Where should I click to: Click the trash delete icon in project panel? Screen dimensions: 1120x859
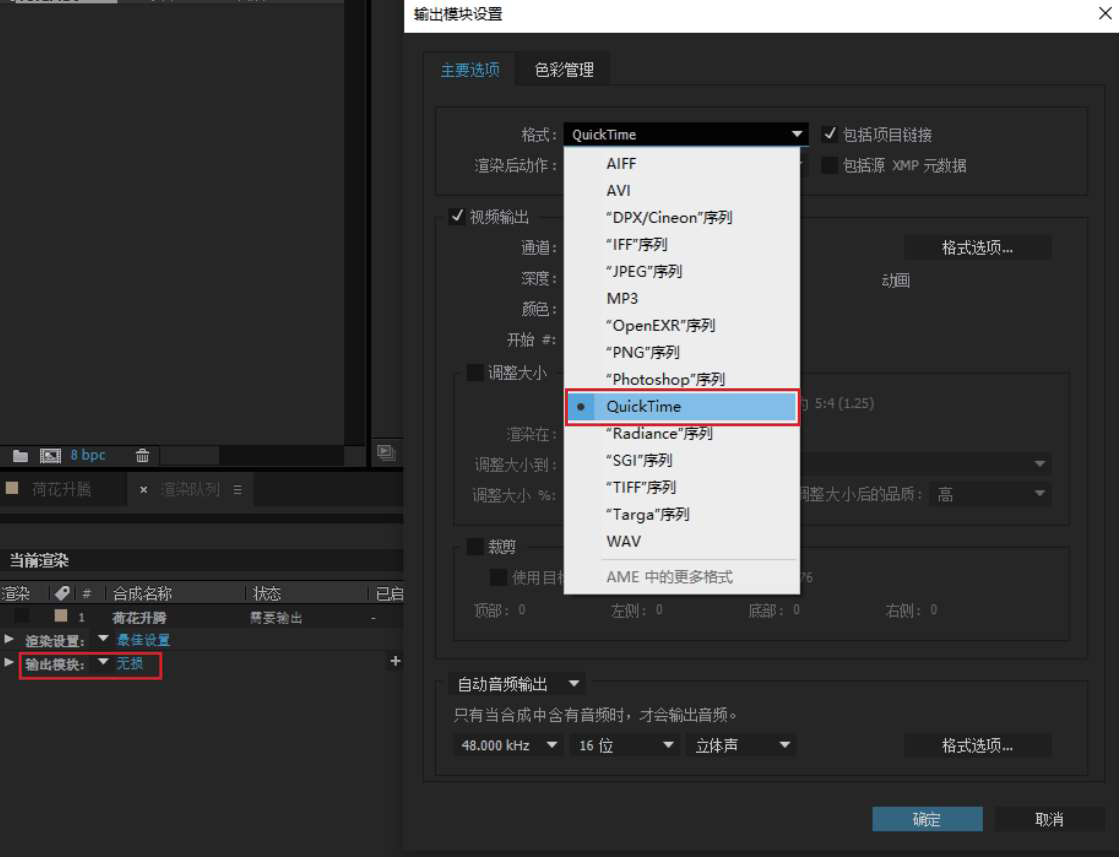[x=142, y=455]
